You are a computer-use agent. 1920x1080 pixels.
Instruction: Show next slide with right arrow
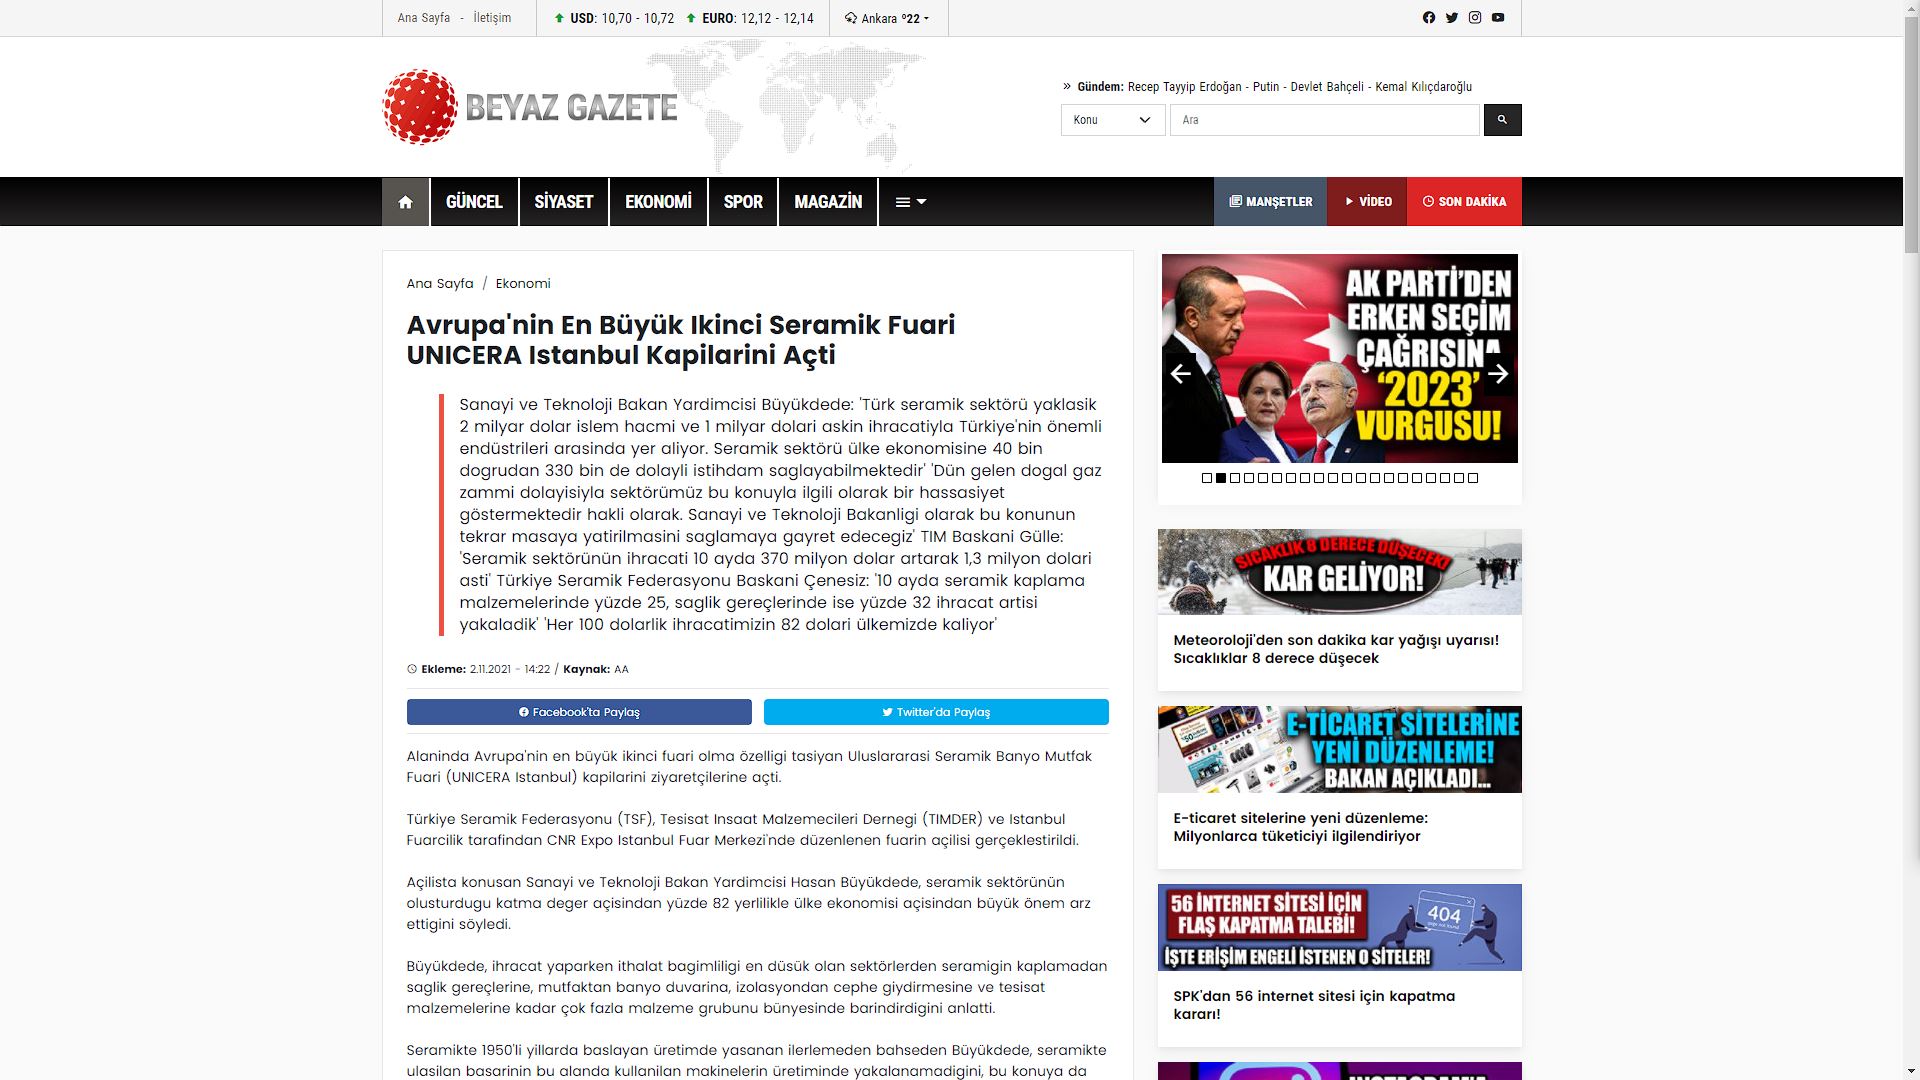tap(1498, 373)
